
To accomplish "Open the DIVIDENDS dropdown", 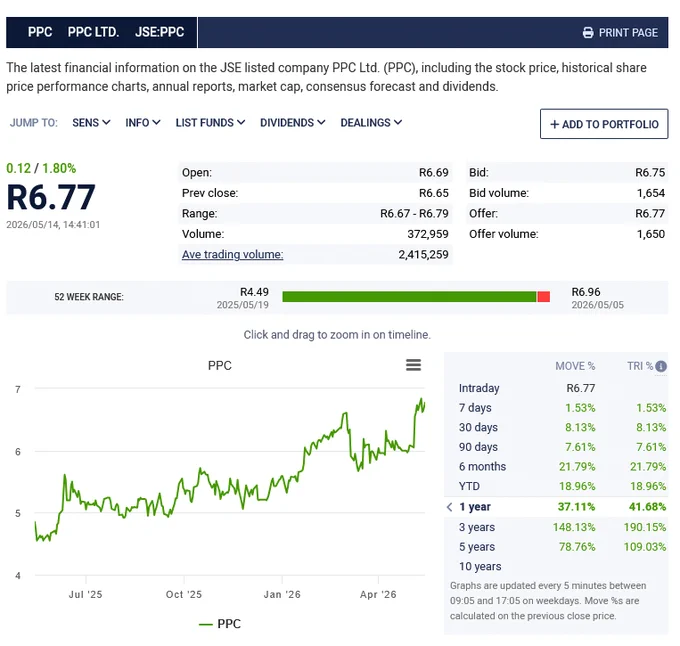I will tap(292, 123).
